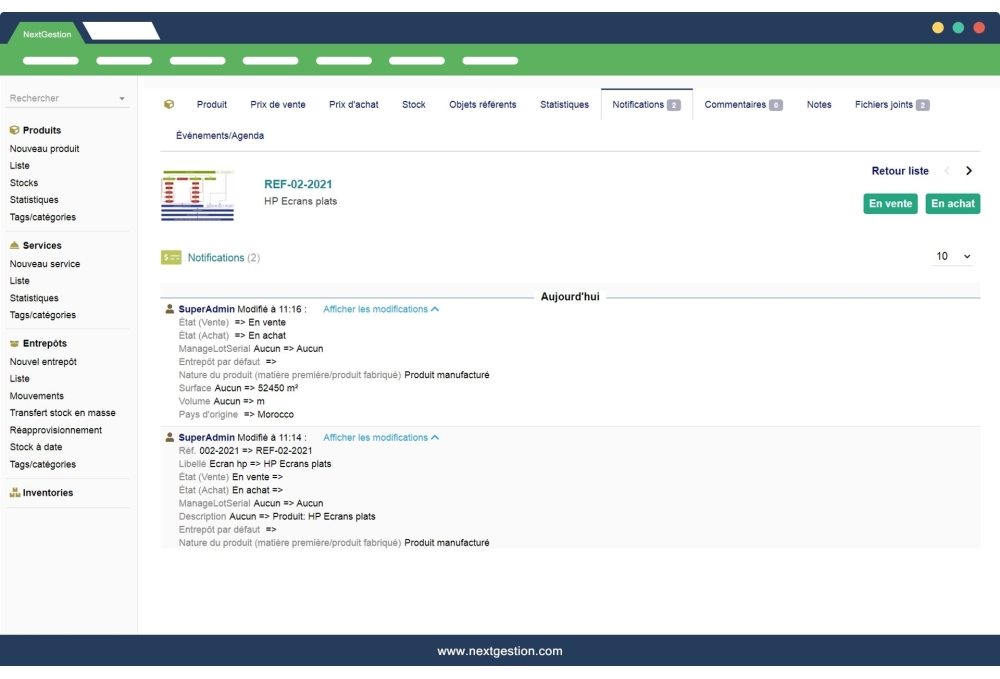Click the product box icon beside the Produit tab
Image resolution: width=1000 pixels, height=679 pixels.
[x=170, y=102]
